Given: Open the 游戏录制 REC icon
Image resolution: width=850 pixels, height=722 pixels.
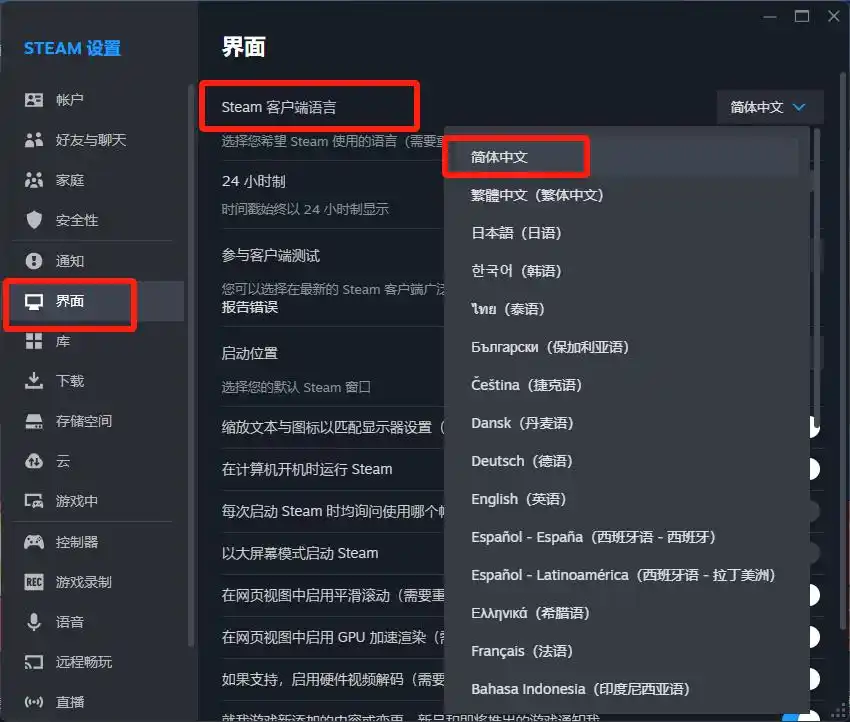Looking at the screenshot, I should (34, 582).
